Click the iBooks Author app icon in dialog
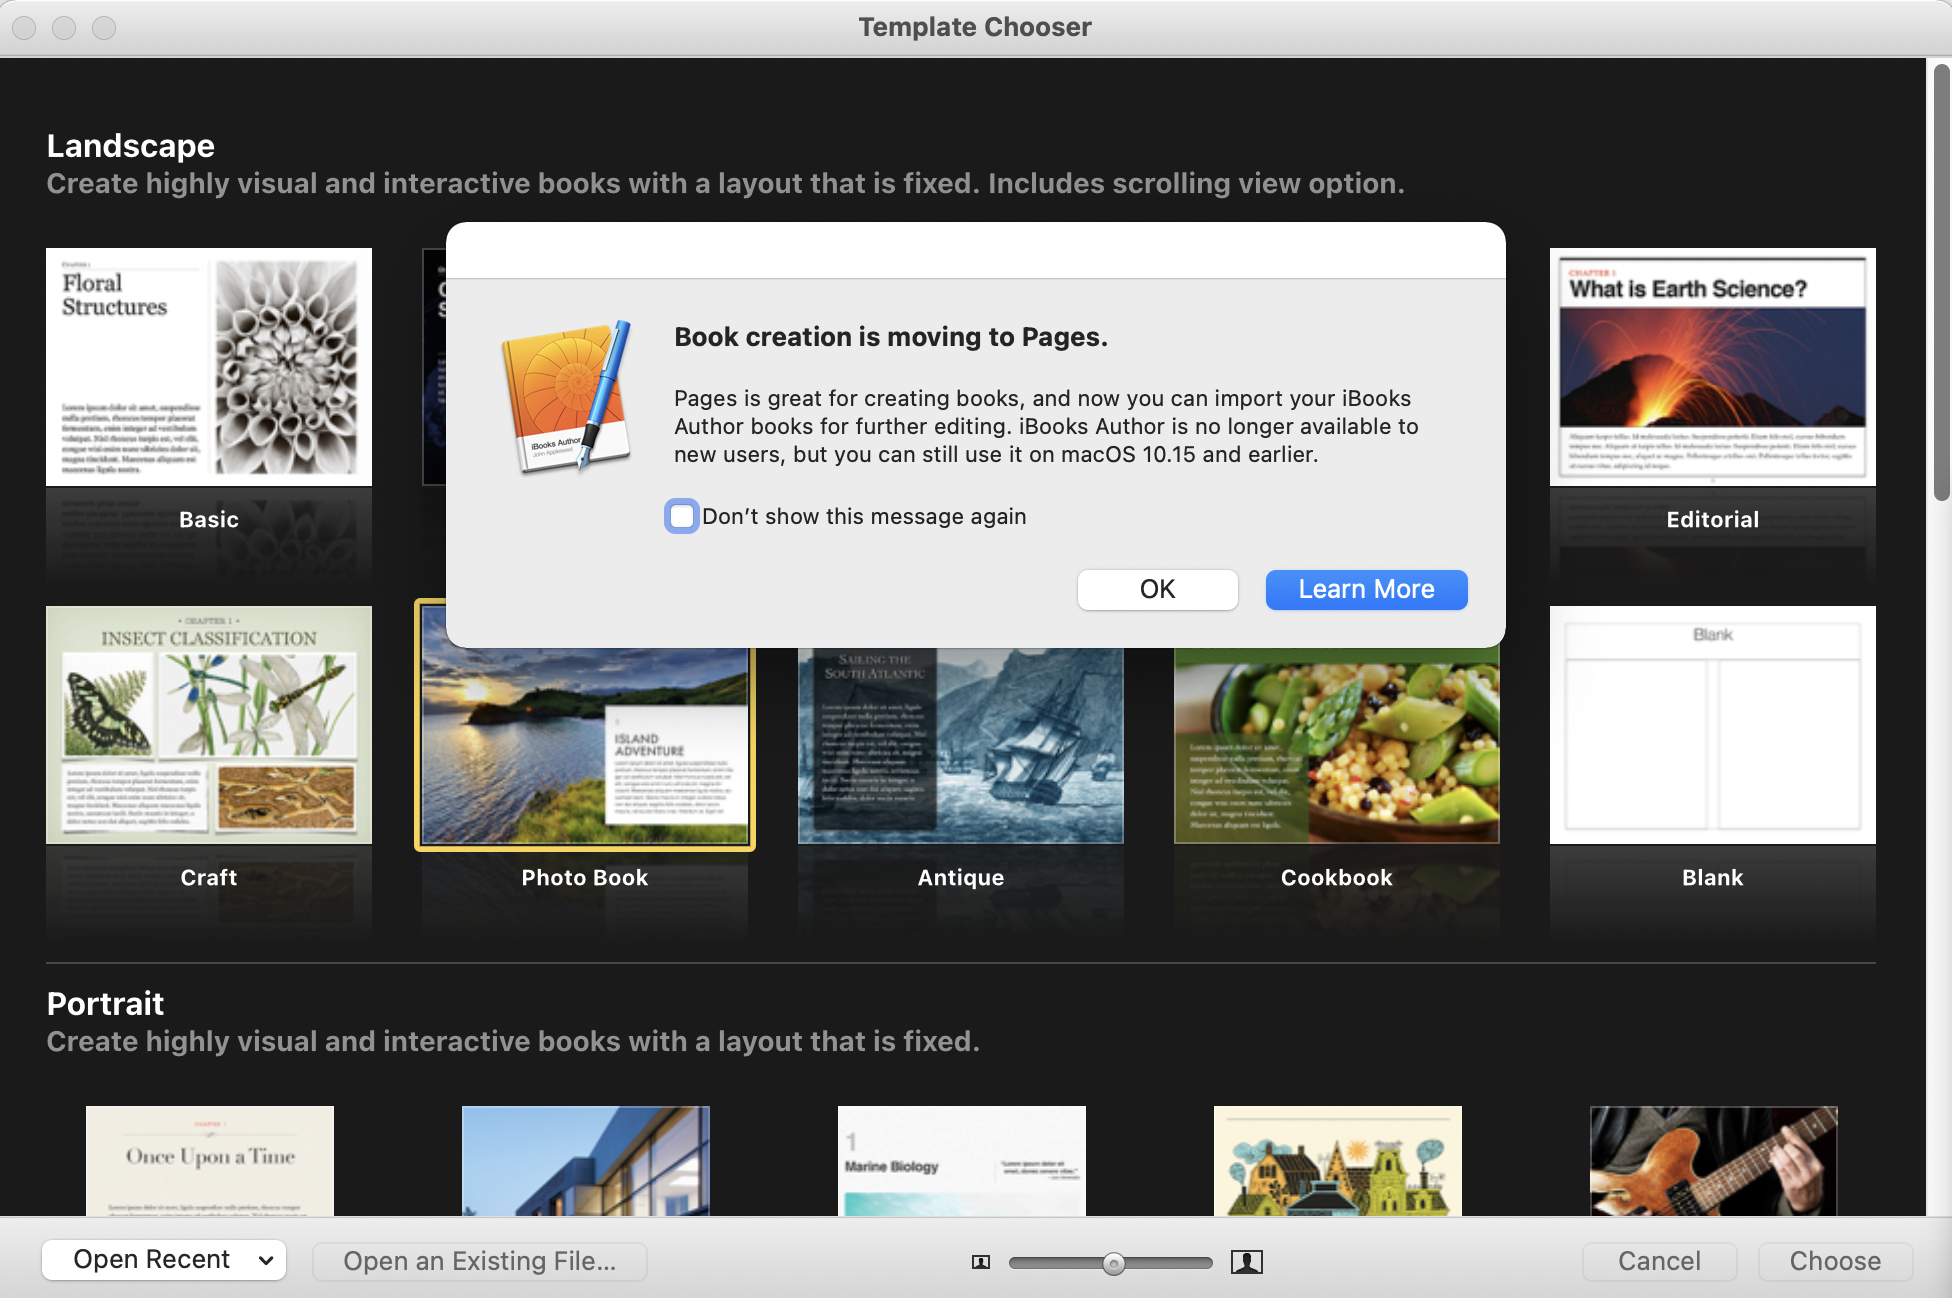Screen dimensions: 1952x1298 click(x=568, y=397)
